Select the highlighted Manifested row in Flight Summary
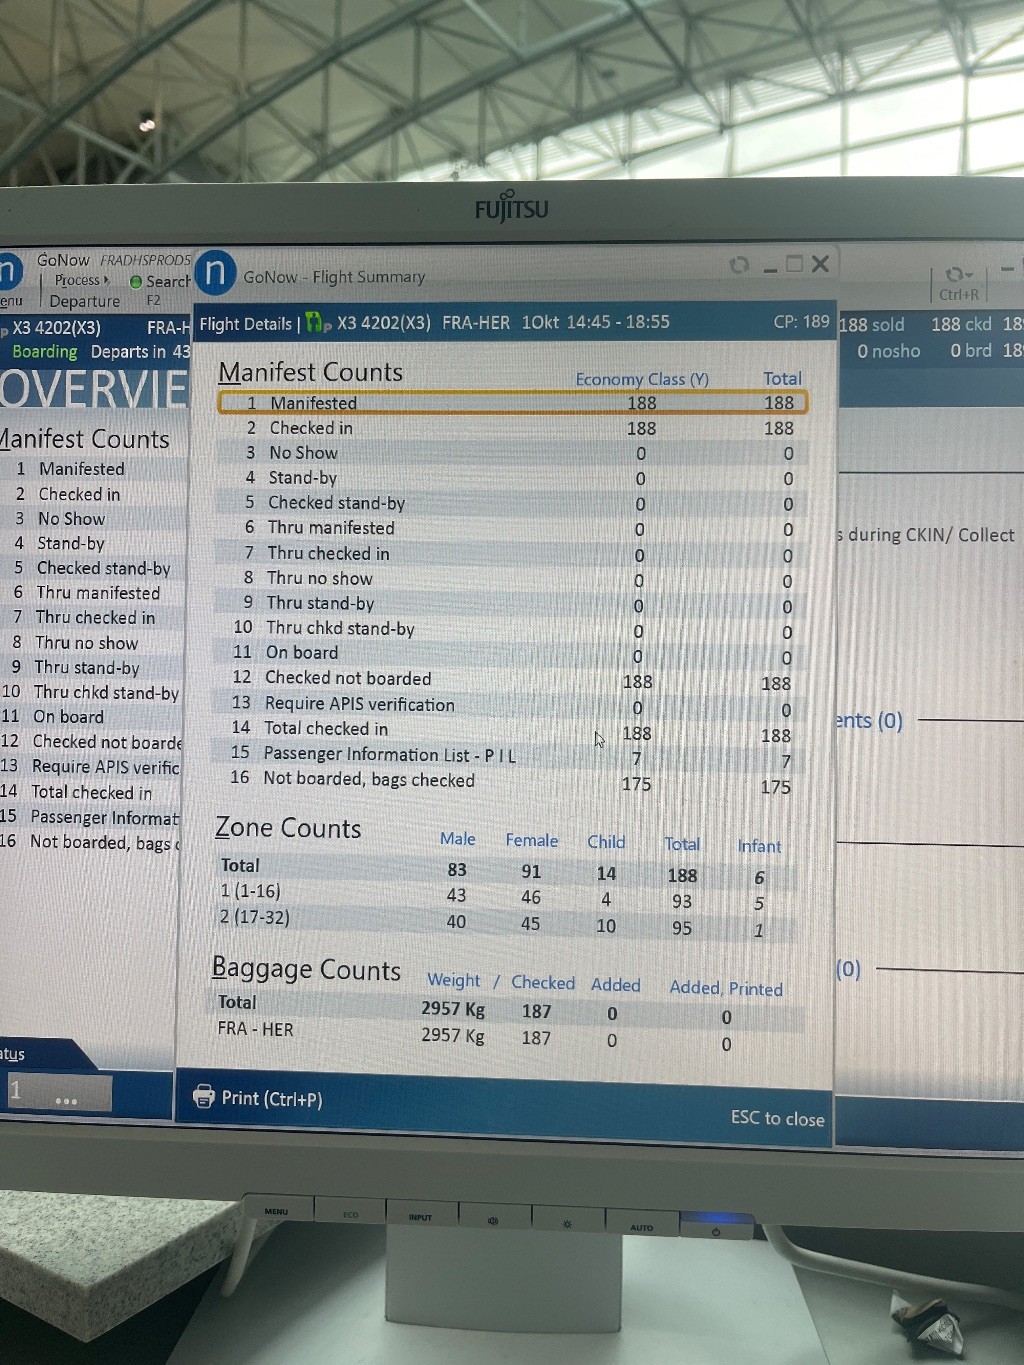The width and height of the screenshot is (1024, 1365). pos(512,403)
